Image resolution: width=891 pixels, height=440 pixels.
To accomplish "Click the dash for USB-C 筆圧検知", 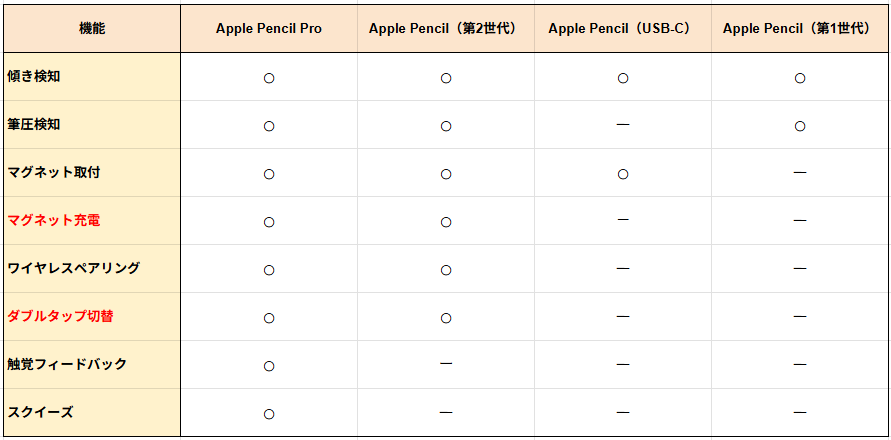I will tap(623, 124).
